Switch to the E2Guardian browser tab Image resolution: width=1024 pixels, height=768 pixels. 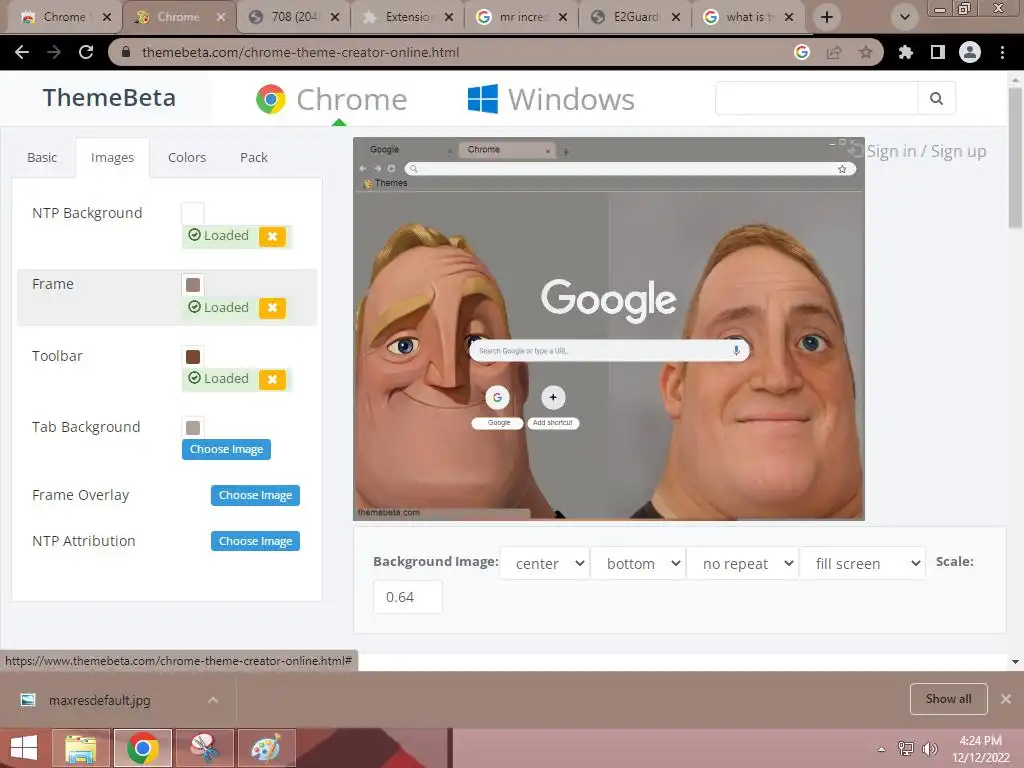pyautogui.click(x=633, y=18)
